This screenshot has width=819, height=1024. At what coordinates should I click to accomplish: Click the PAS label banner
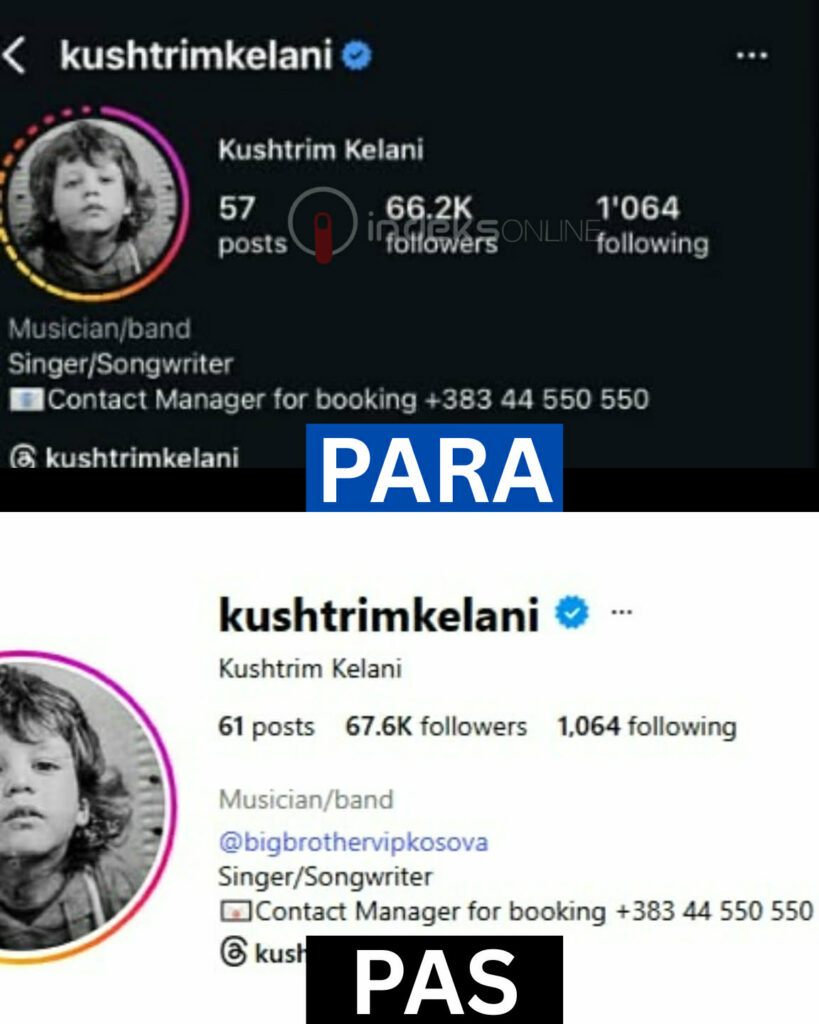[434, 980]
